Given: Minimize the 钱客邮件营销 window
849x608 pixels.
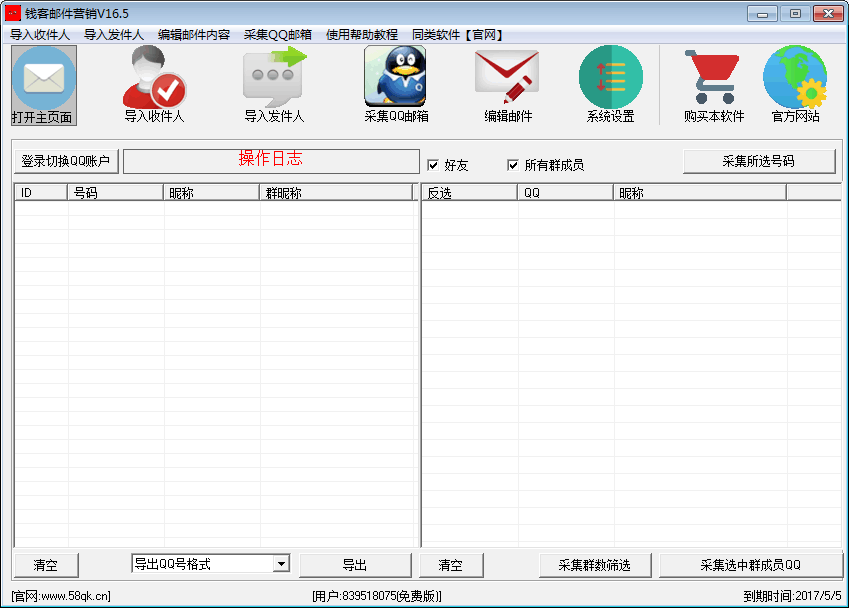Looking at the screenshot, I should point(762,14).
